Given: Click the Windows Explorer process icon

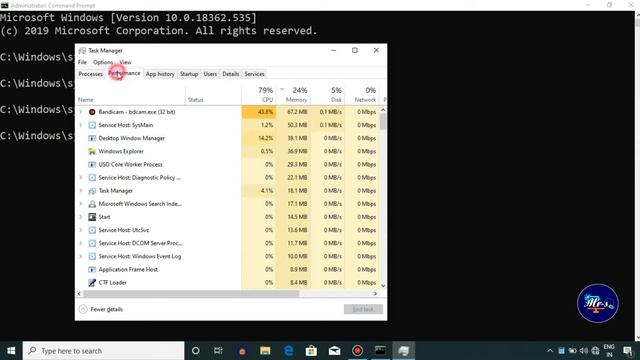Looking at the screenshot, I should pos(92,151).
